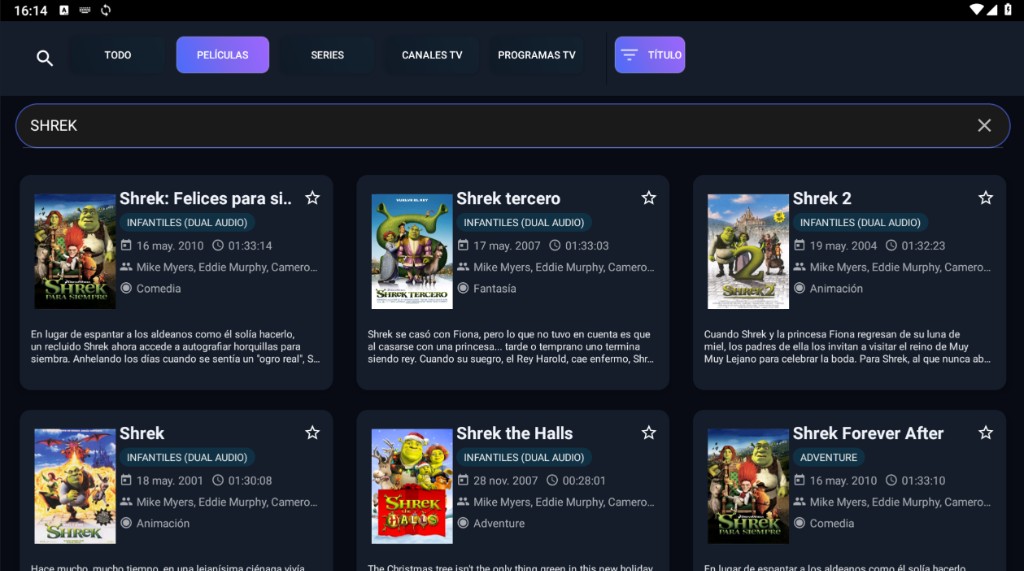Open the Shrek 2 poster
The height and width of the screenshot is (571, 1024).
(x=748, y=251)
